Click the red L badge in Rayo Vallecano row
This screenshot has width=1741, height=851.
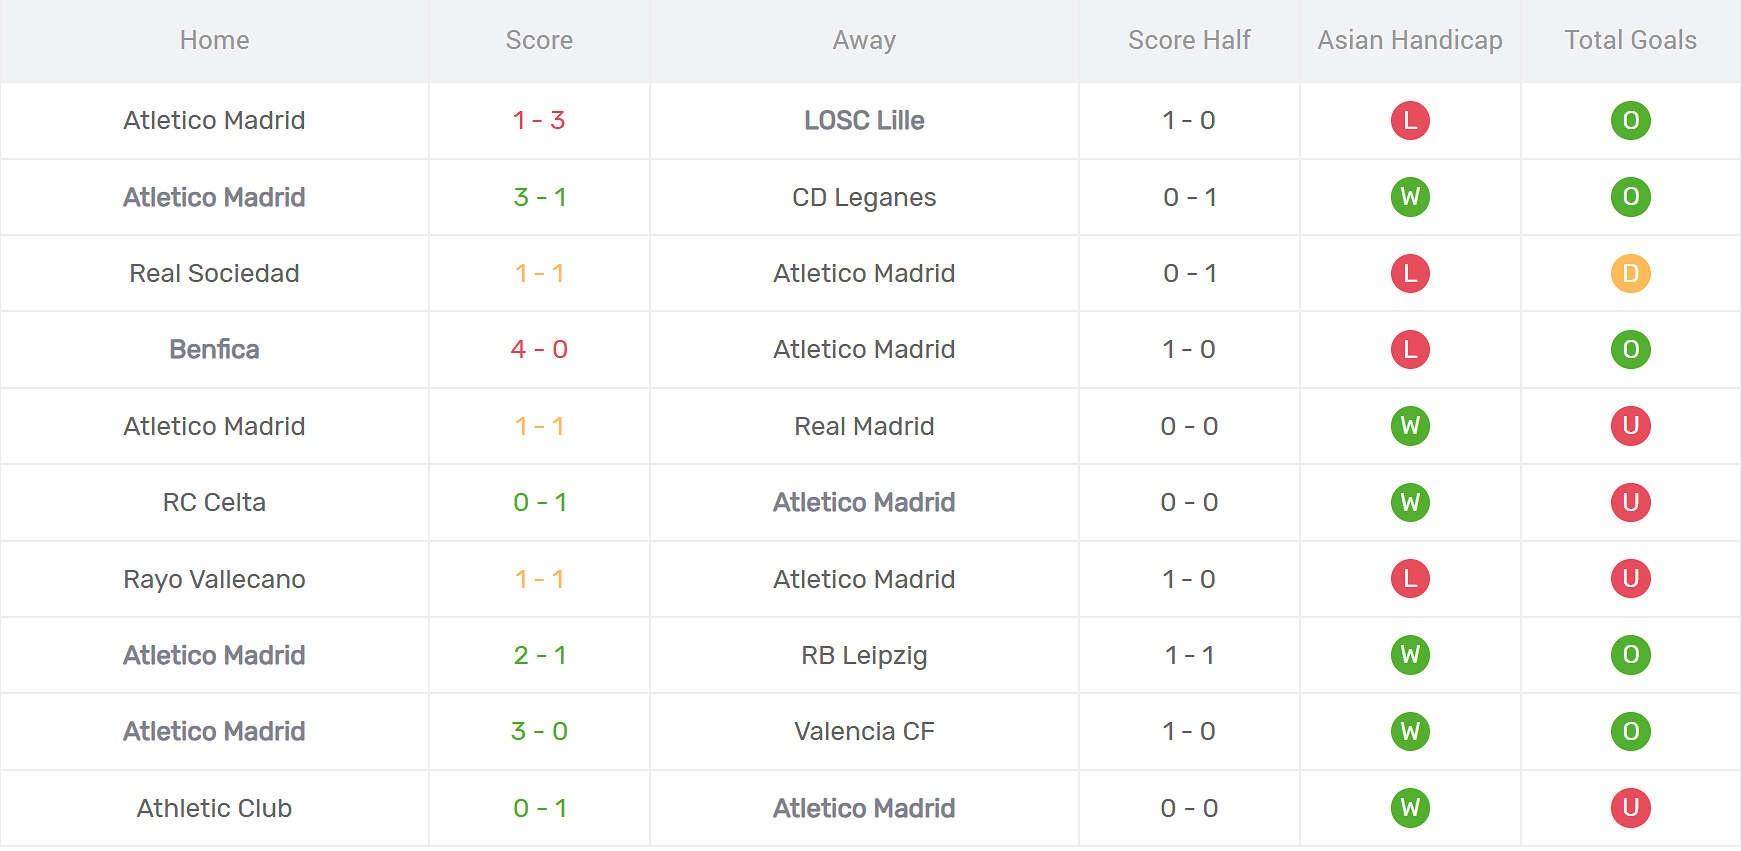(x=1410, y=579)
